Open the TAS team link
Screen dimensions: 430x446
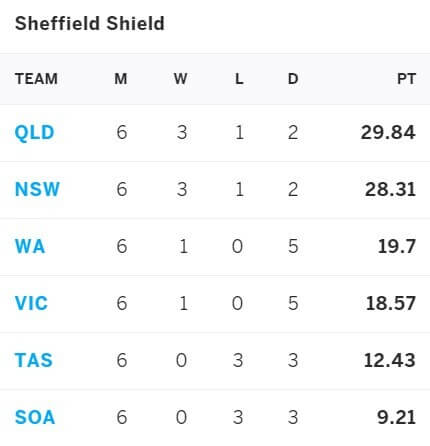34,360
